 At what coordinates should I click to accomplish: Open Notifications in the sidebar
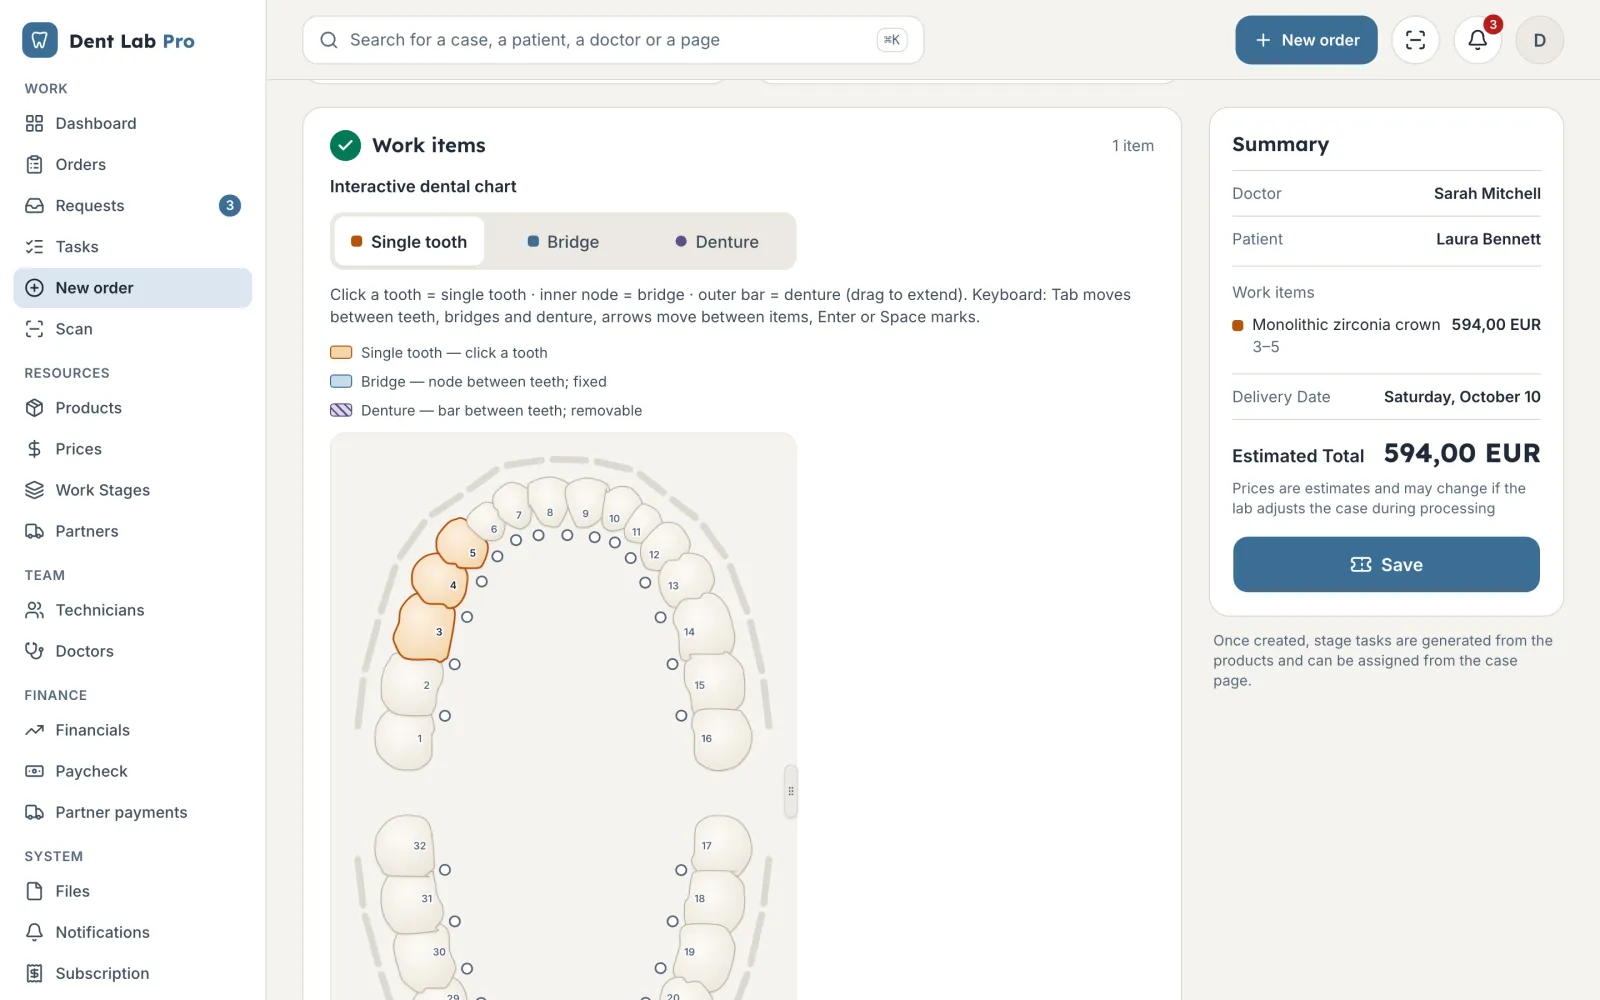(x=132, y=932)
